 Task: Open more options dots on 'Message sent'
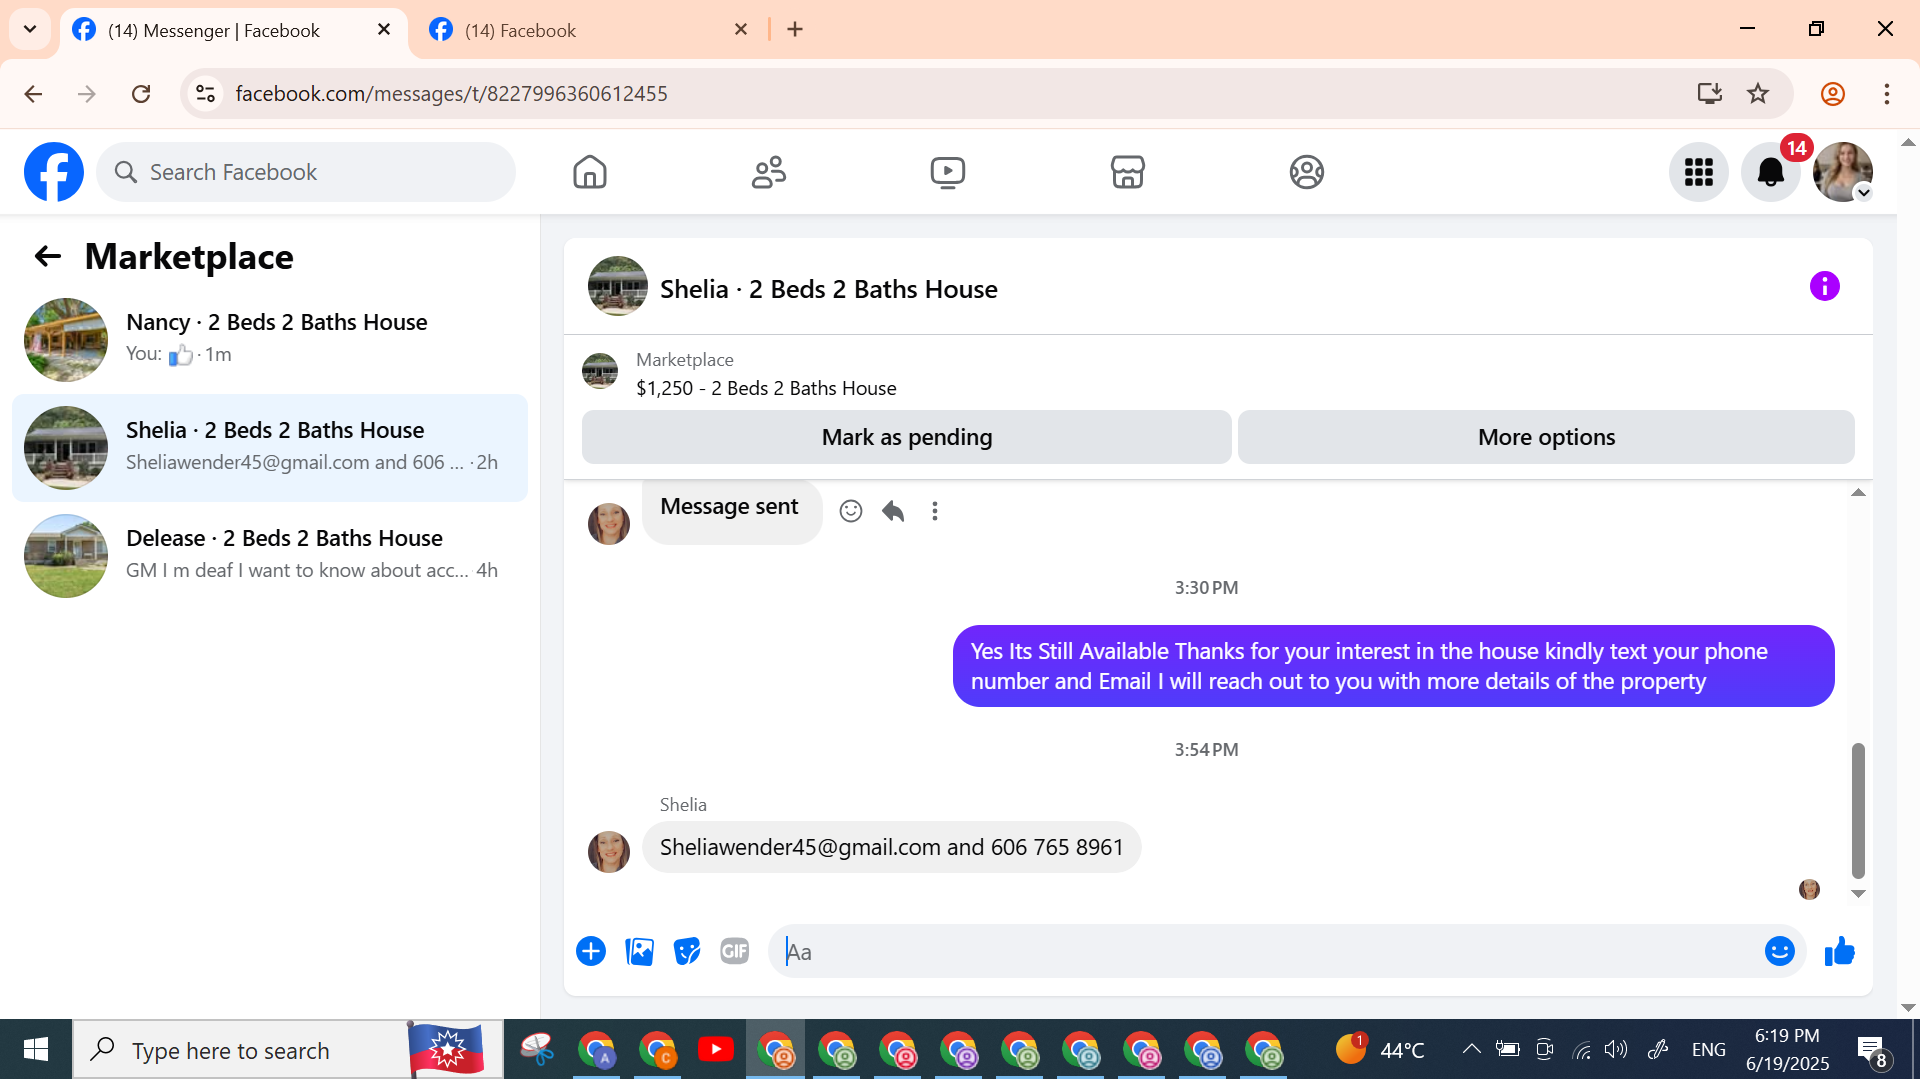click(x=935, y=511)
